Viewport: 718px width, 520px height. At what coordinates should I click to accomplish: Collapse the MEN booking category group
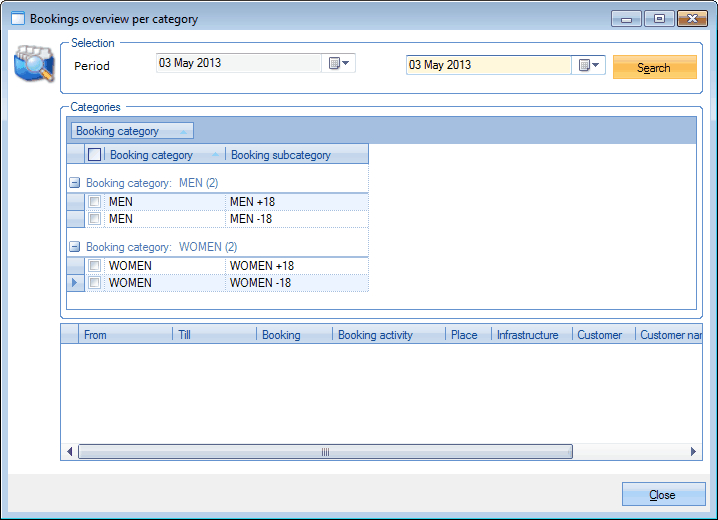(74, 183)
